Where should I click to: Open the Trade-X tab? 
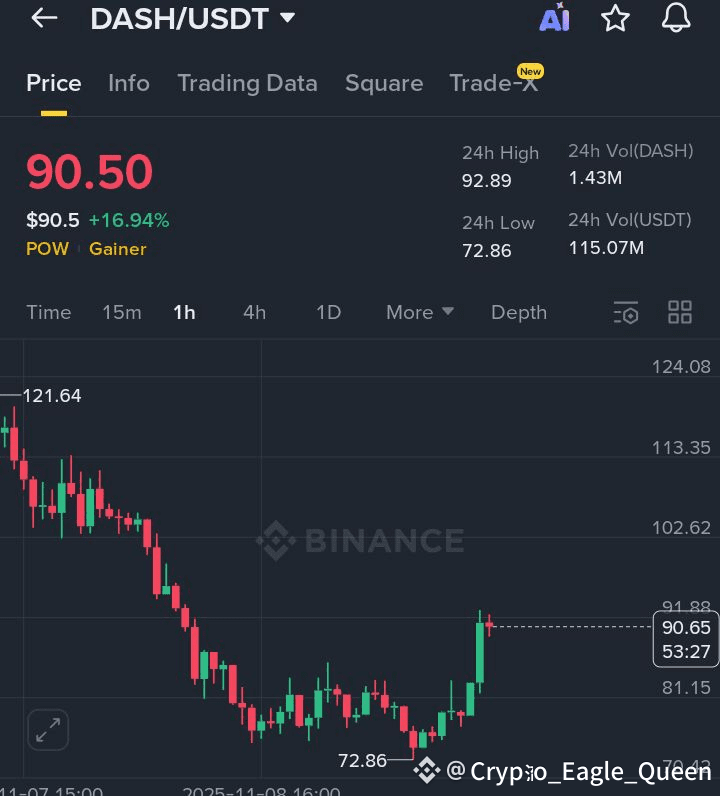click(494, 83)
